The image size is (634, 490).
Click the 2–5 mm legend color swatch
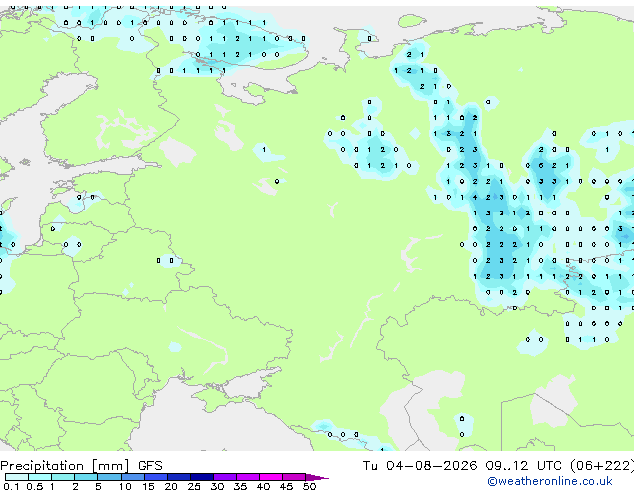coord(86,477)
